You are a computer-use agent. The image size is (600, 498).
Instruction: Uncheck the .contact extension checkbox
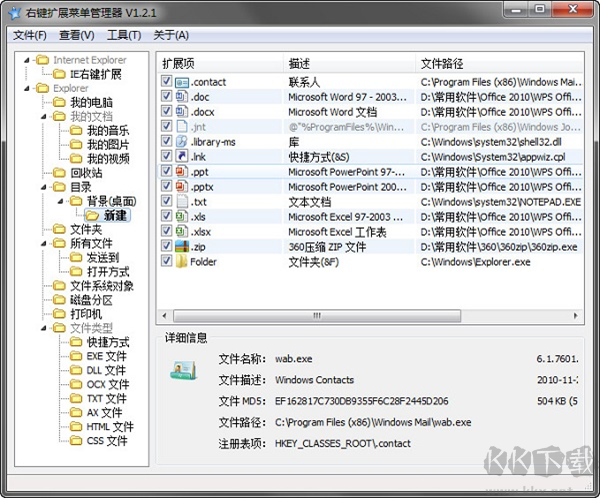point(166,81)
